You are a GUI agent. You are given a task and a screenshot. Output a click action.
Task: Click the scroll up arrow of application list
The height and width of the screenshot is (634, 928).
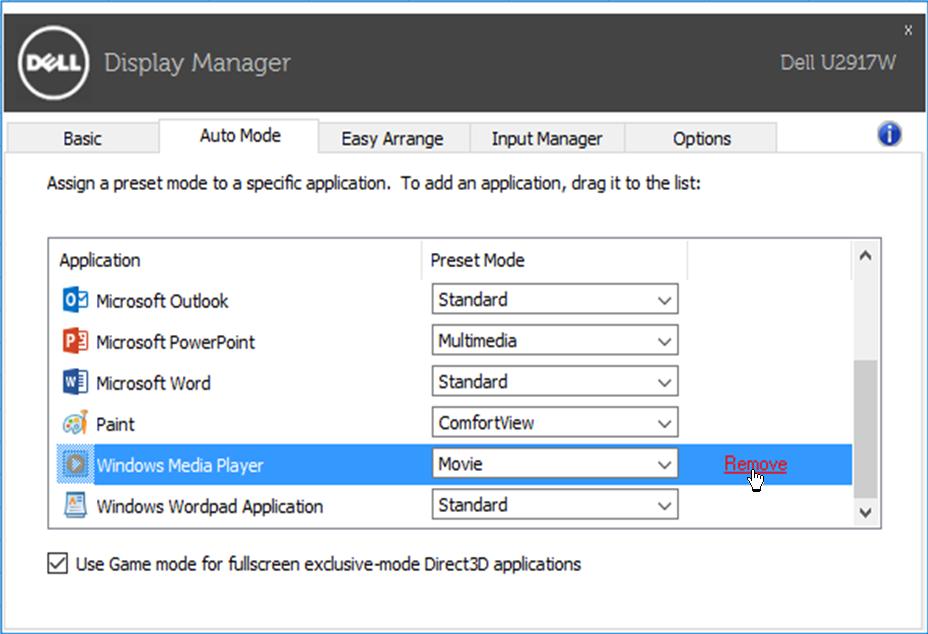[865, 256]
